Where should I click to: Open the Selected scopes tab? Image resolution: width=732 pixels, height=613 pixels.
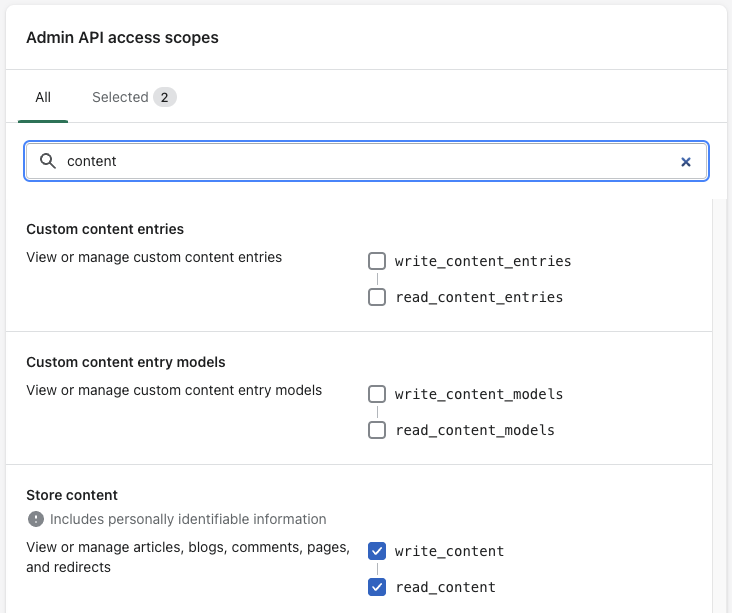pos(120,97)
